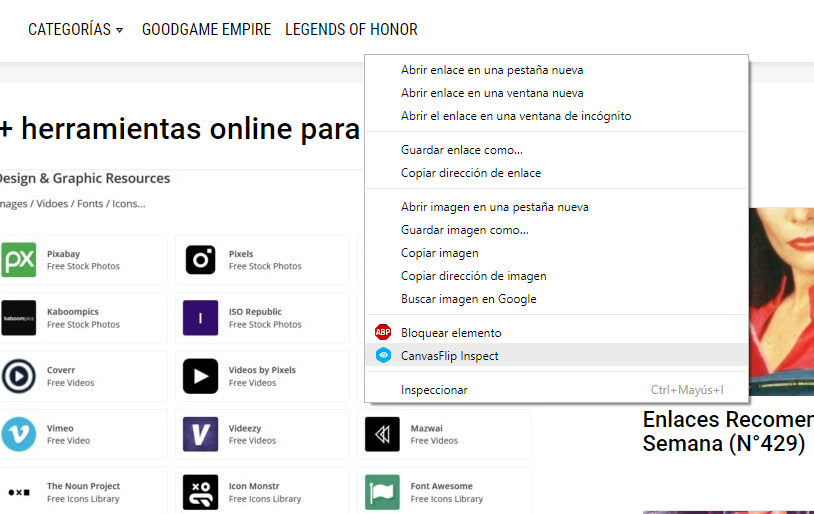
Task: Click the Pixabay title text
Action: pyautogui.click(x=63, y=254)
